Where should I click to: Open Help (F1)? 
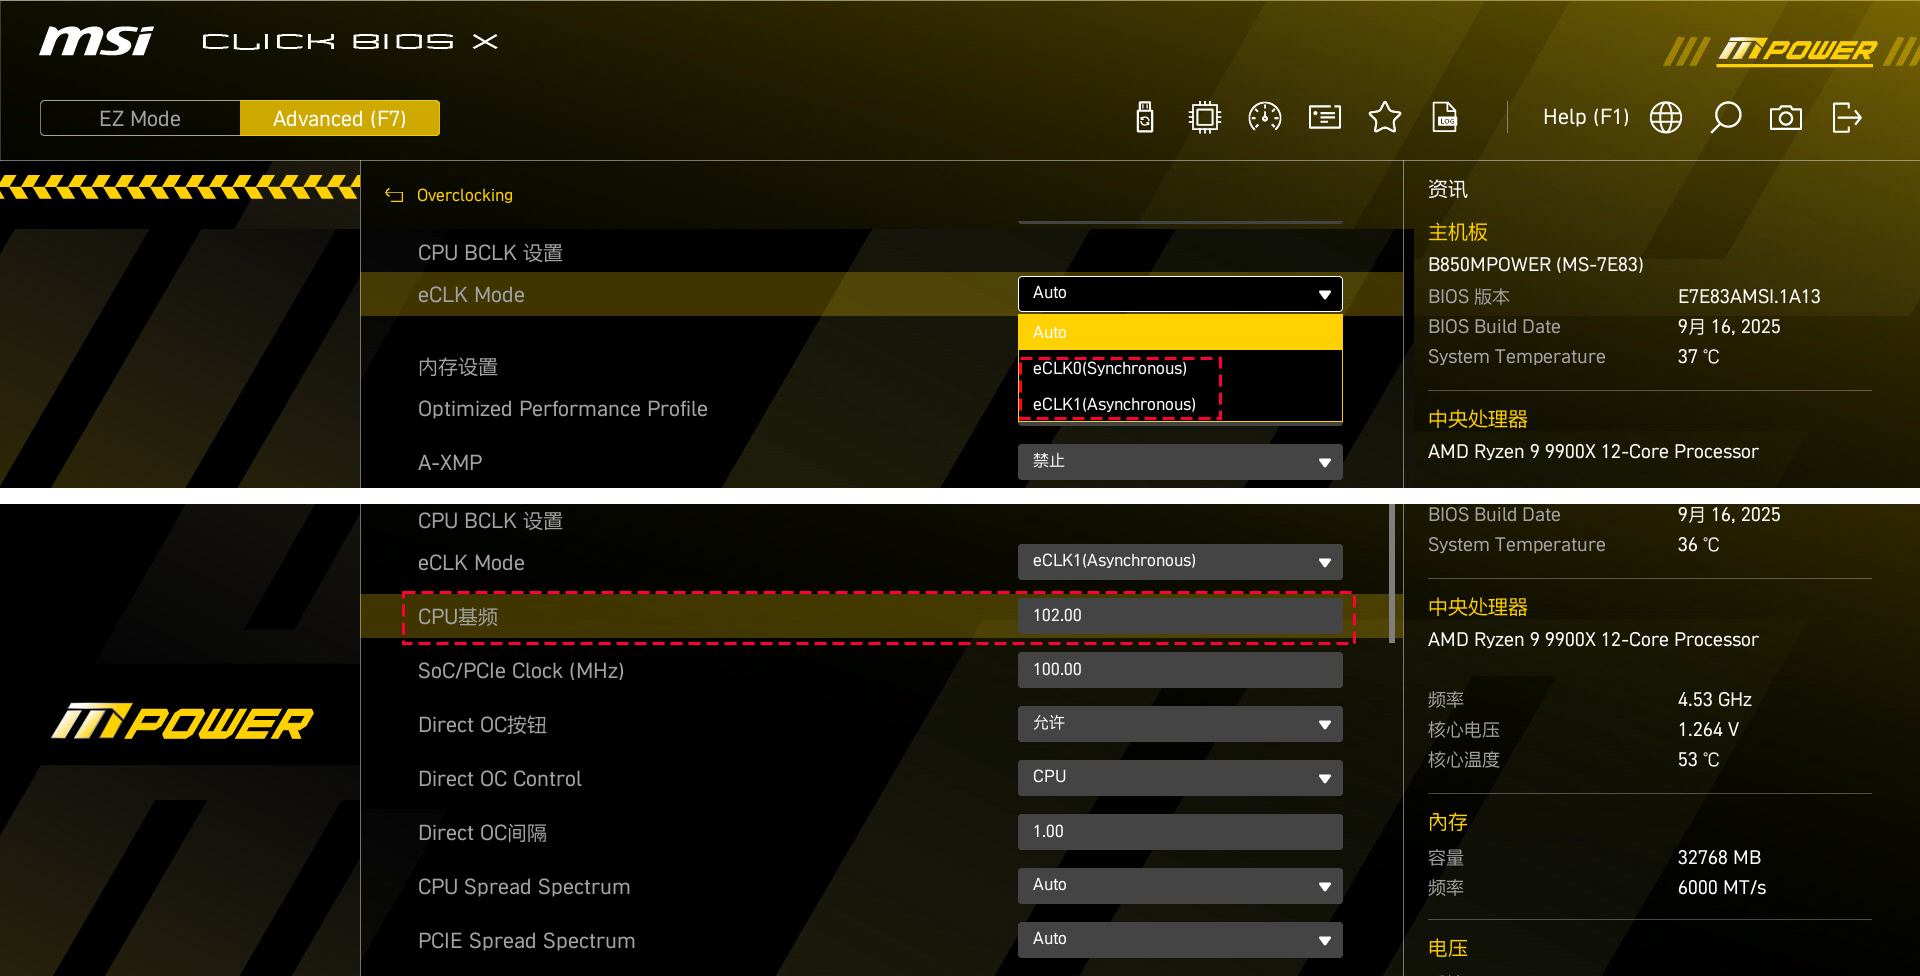coord(1586,117)
